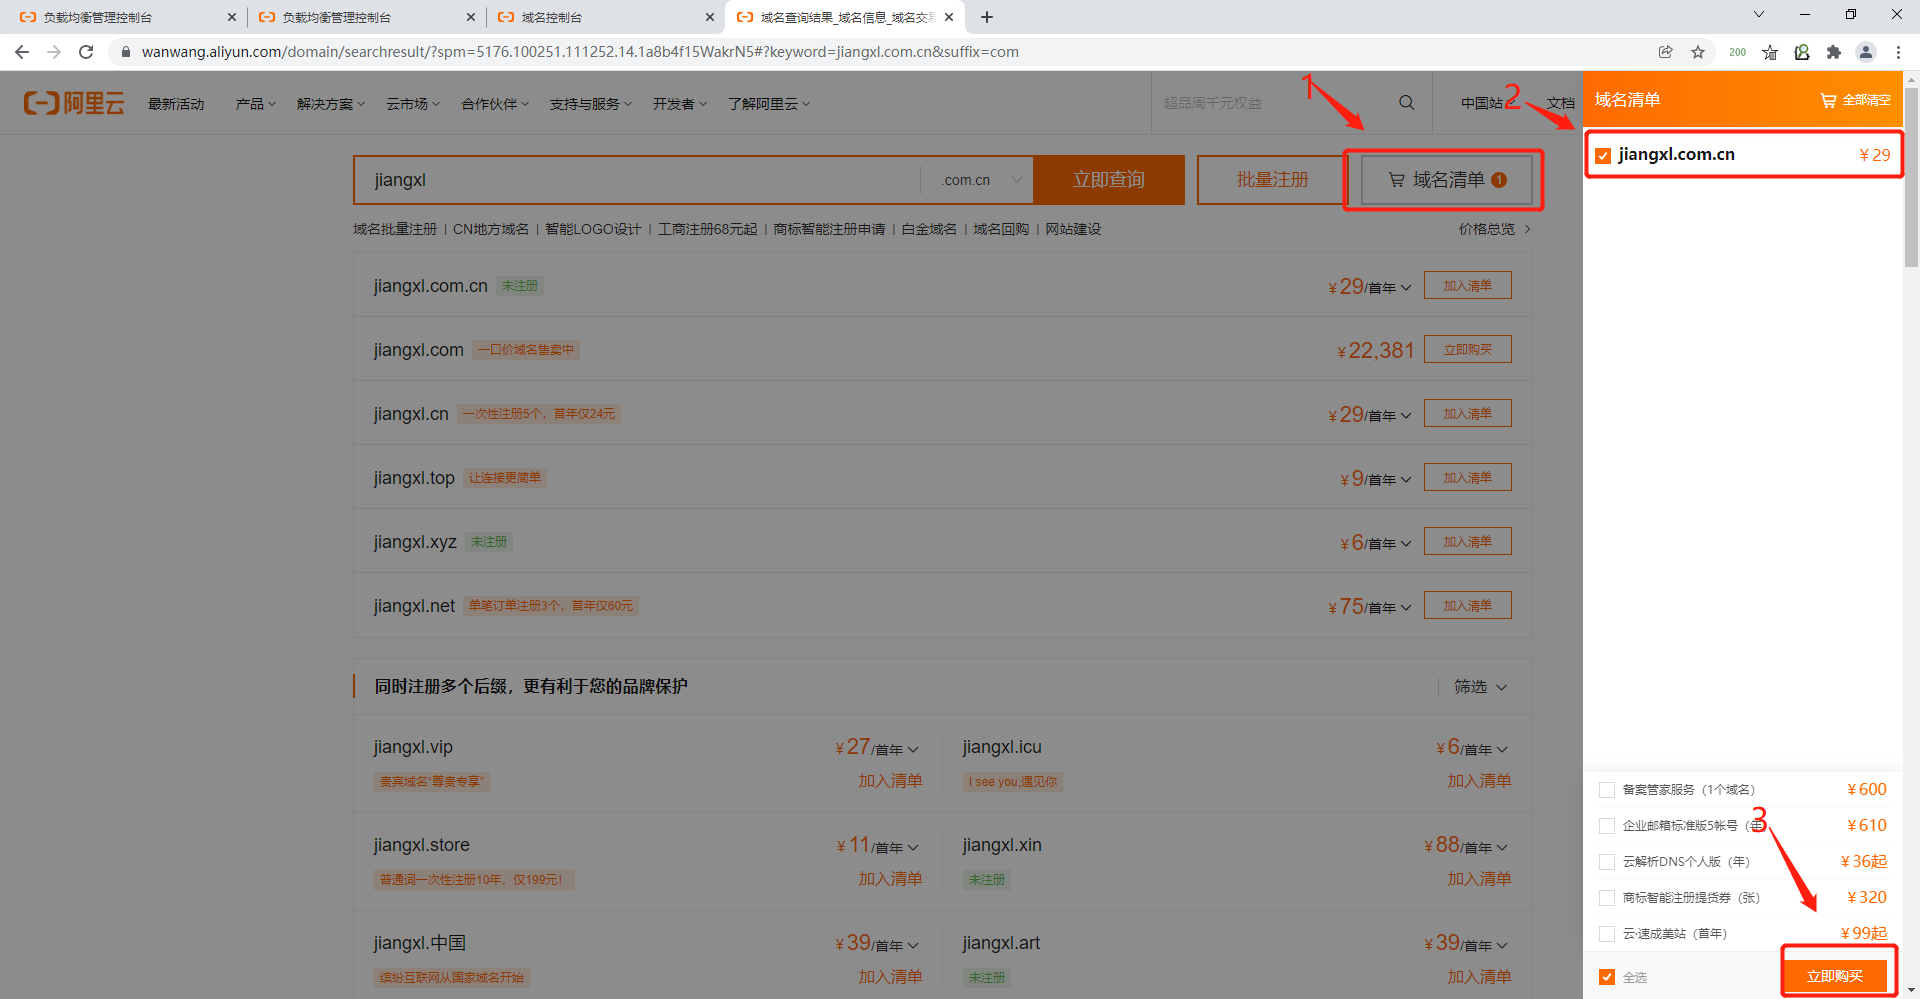Close the 域名控制台 tab

click(x=710, y=17)
